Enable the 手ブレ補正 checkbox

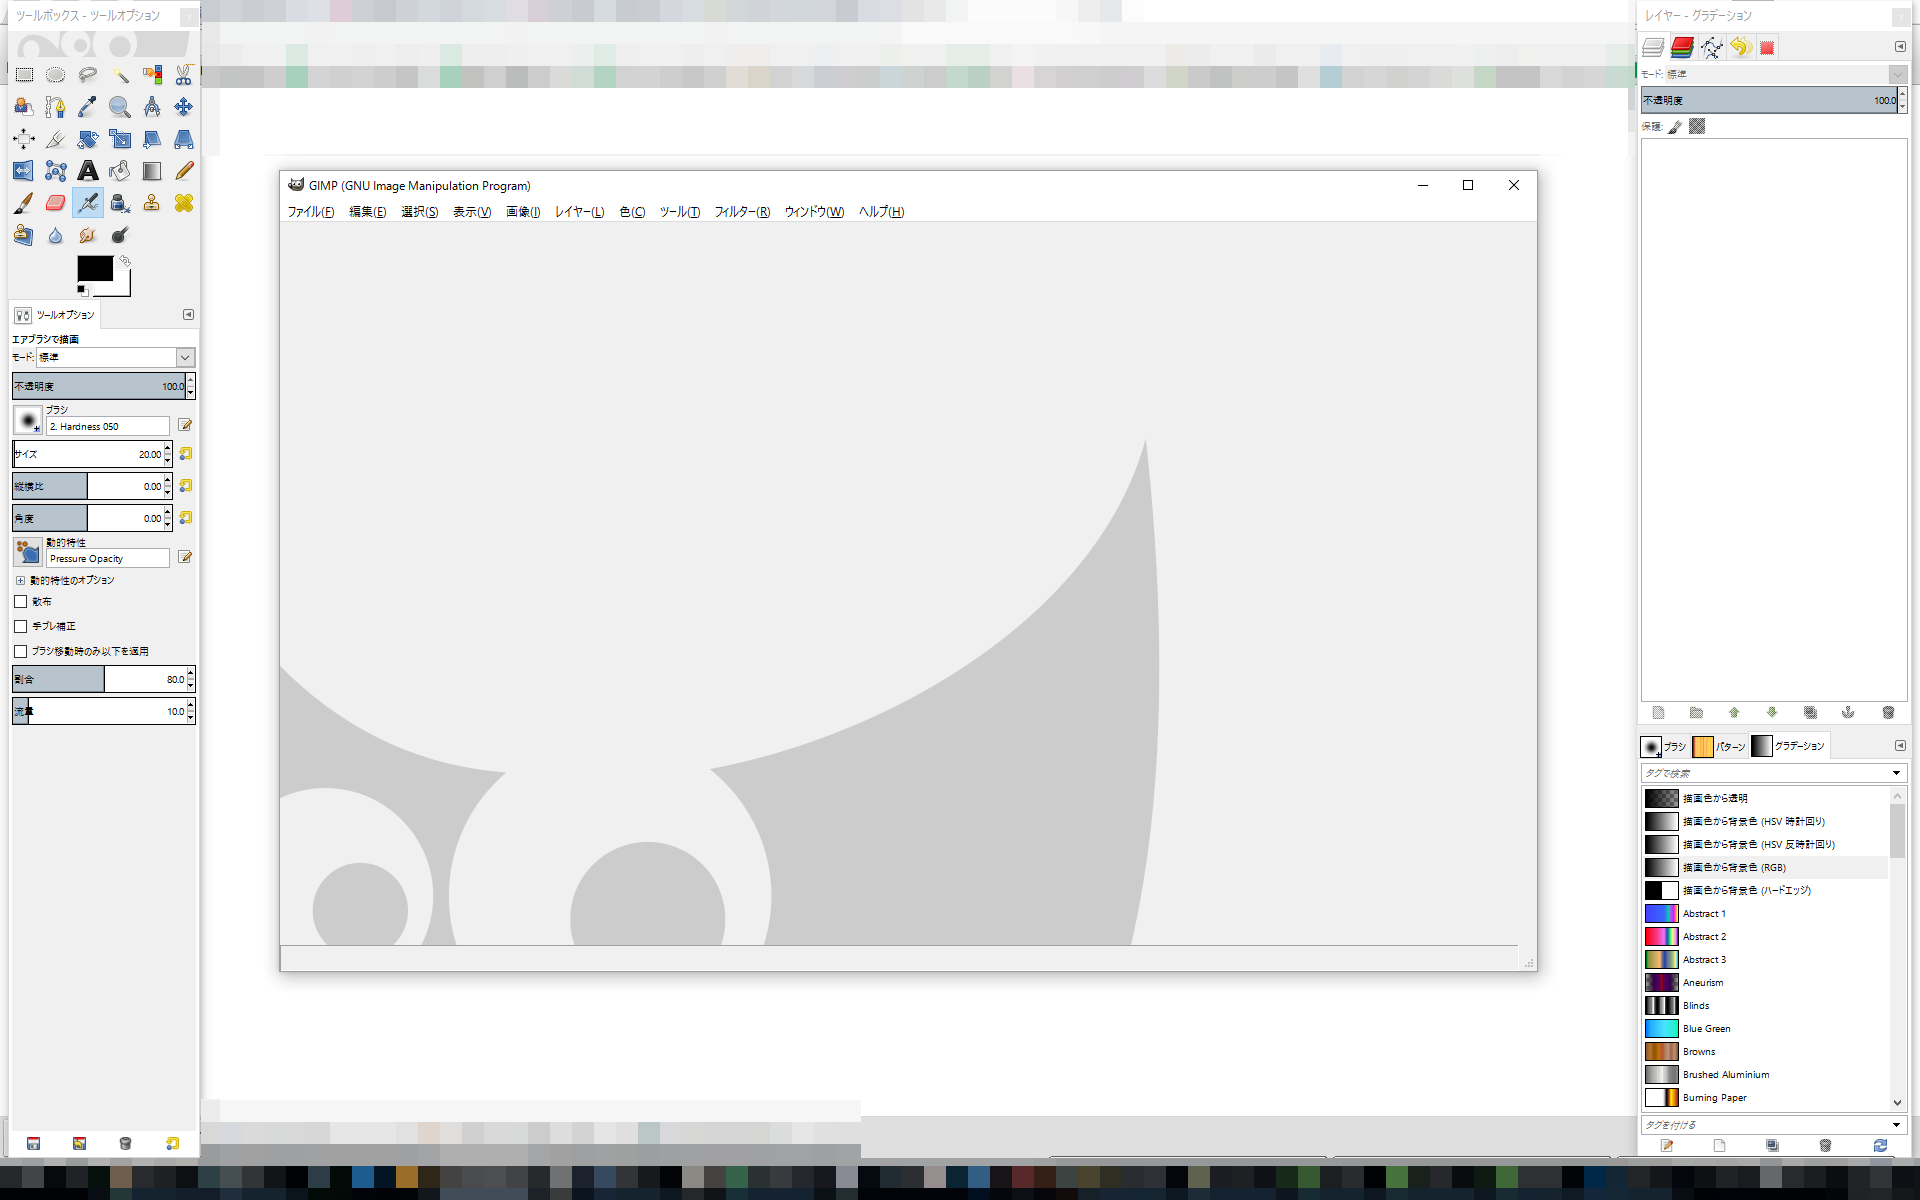click(20, 626)
